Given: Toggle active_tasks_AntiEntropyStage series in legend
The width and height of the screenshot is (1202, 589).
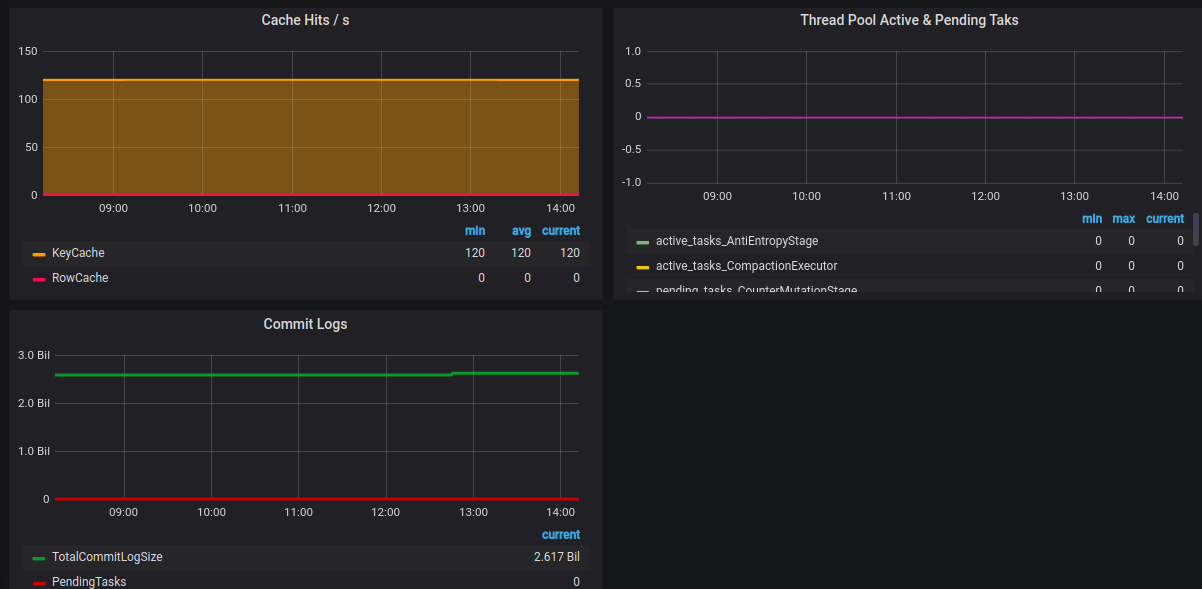Looking at the screenshot, I should click(x=737, y=241).
